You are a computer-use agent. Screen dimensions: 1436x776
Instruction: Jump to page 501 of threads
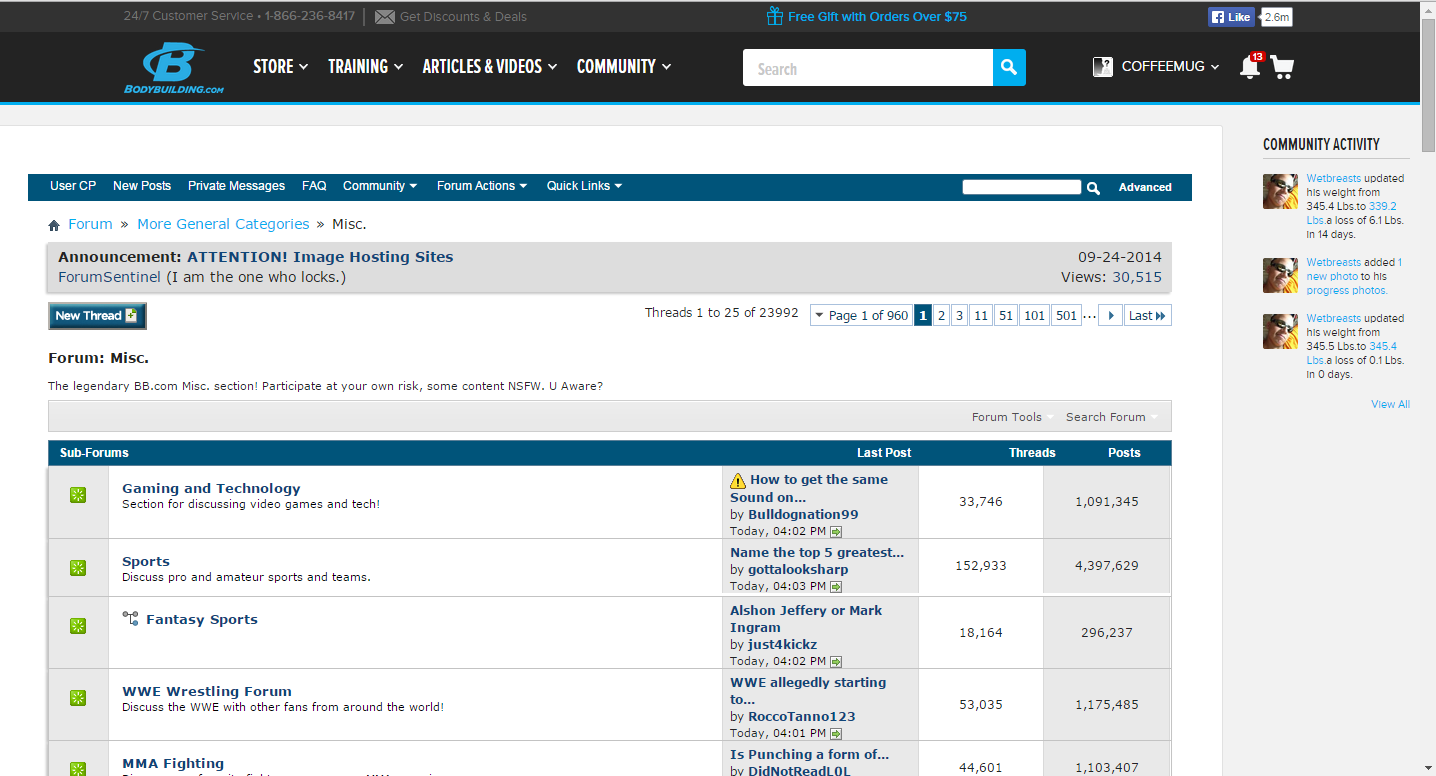[x=1067, y=316]
